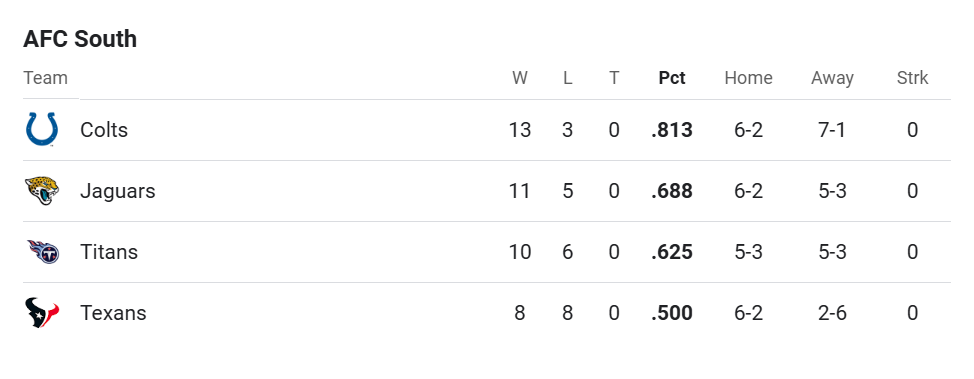
Task: Click the Colts horseshoe logo
Action: pos(42,130)
